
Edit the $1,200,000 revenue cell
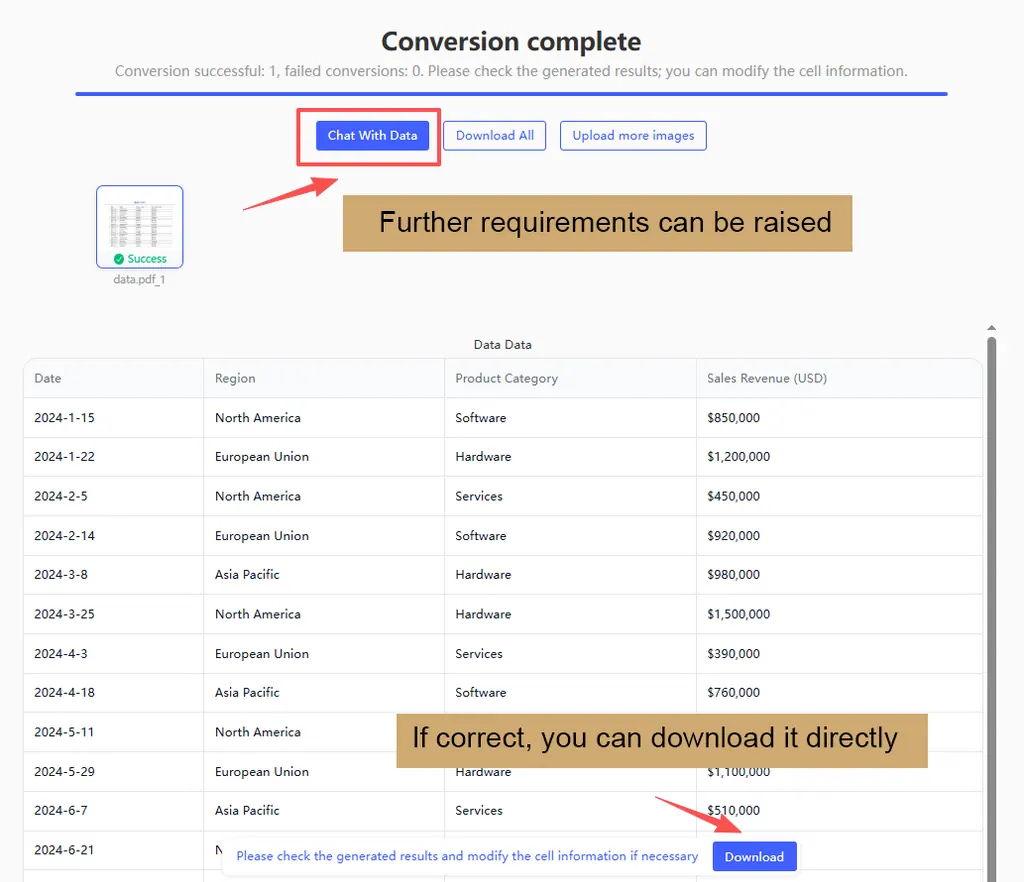click(738, 457)
